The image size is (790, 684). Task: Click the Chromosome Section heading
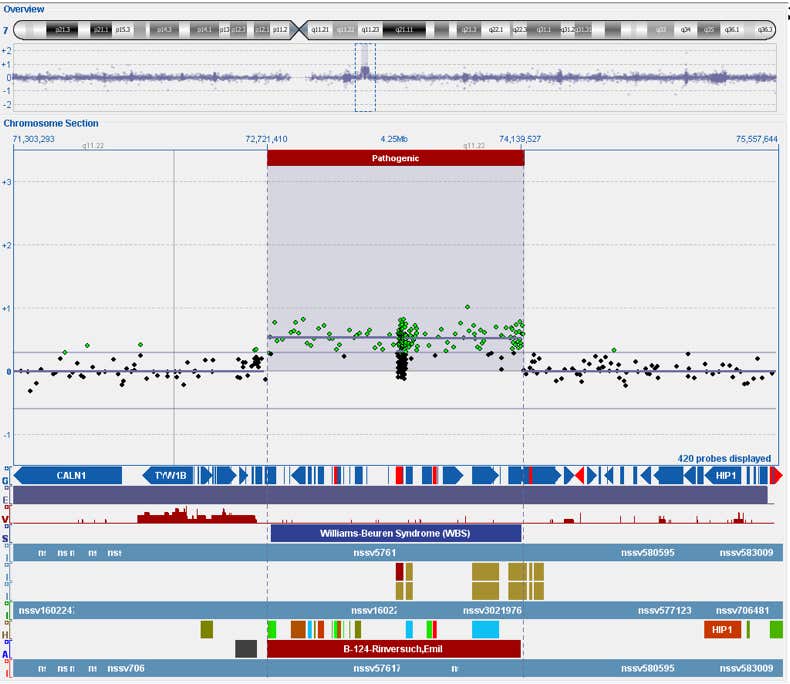51,123
